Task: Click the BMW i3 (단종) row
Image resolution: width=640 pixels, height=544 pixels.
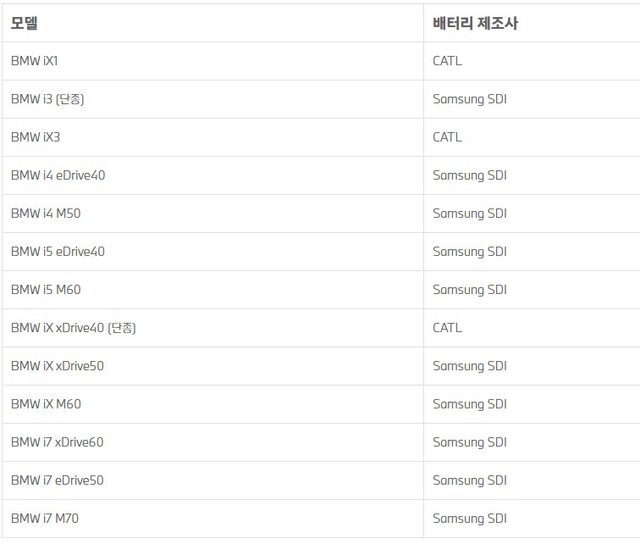Action: 54,99
